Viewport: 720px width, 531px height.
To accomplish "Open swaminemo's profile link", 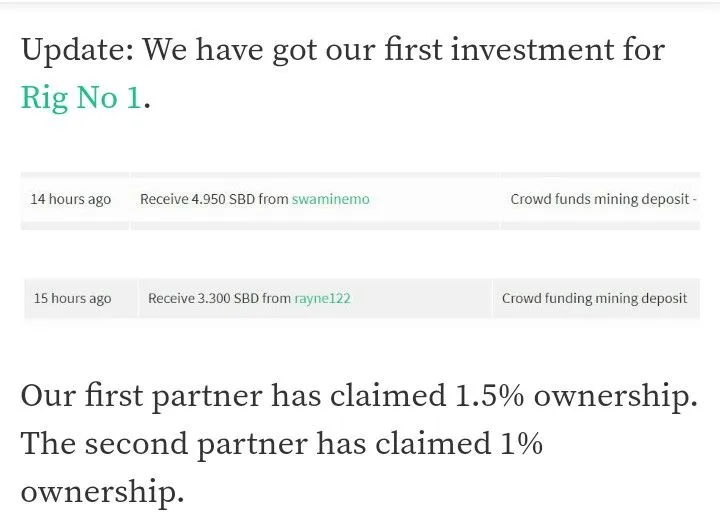I will coord(331,199).
